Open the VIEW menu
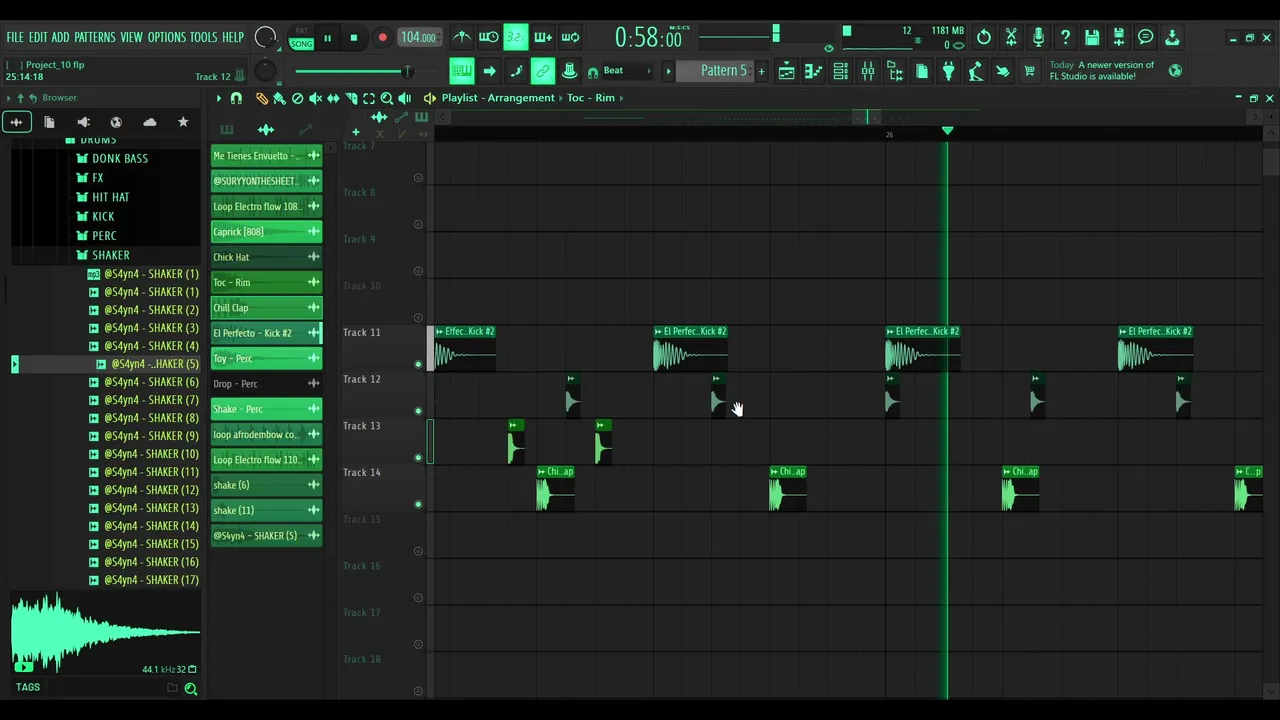 [132, 38]
